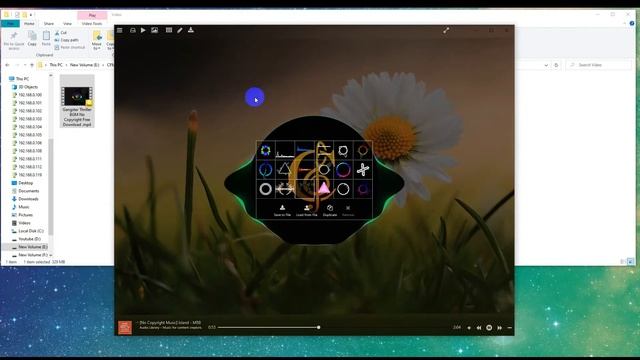This screenshot has height=360, width=640.
Task: Open the preset grid icon in the toolbar
Action: coord(169,30)
